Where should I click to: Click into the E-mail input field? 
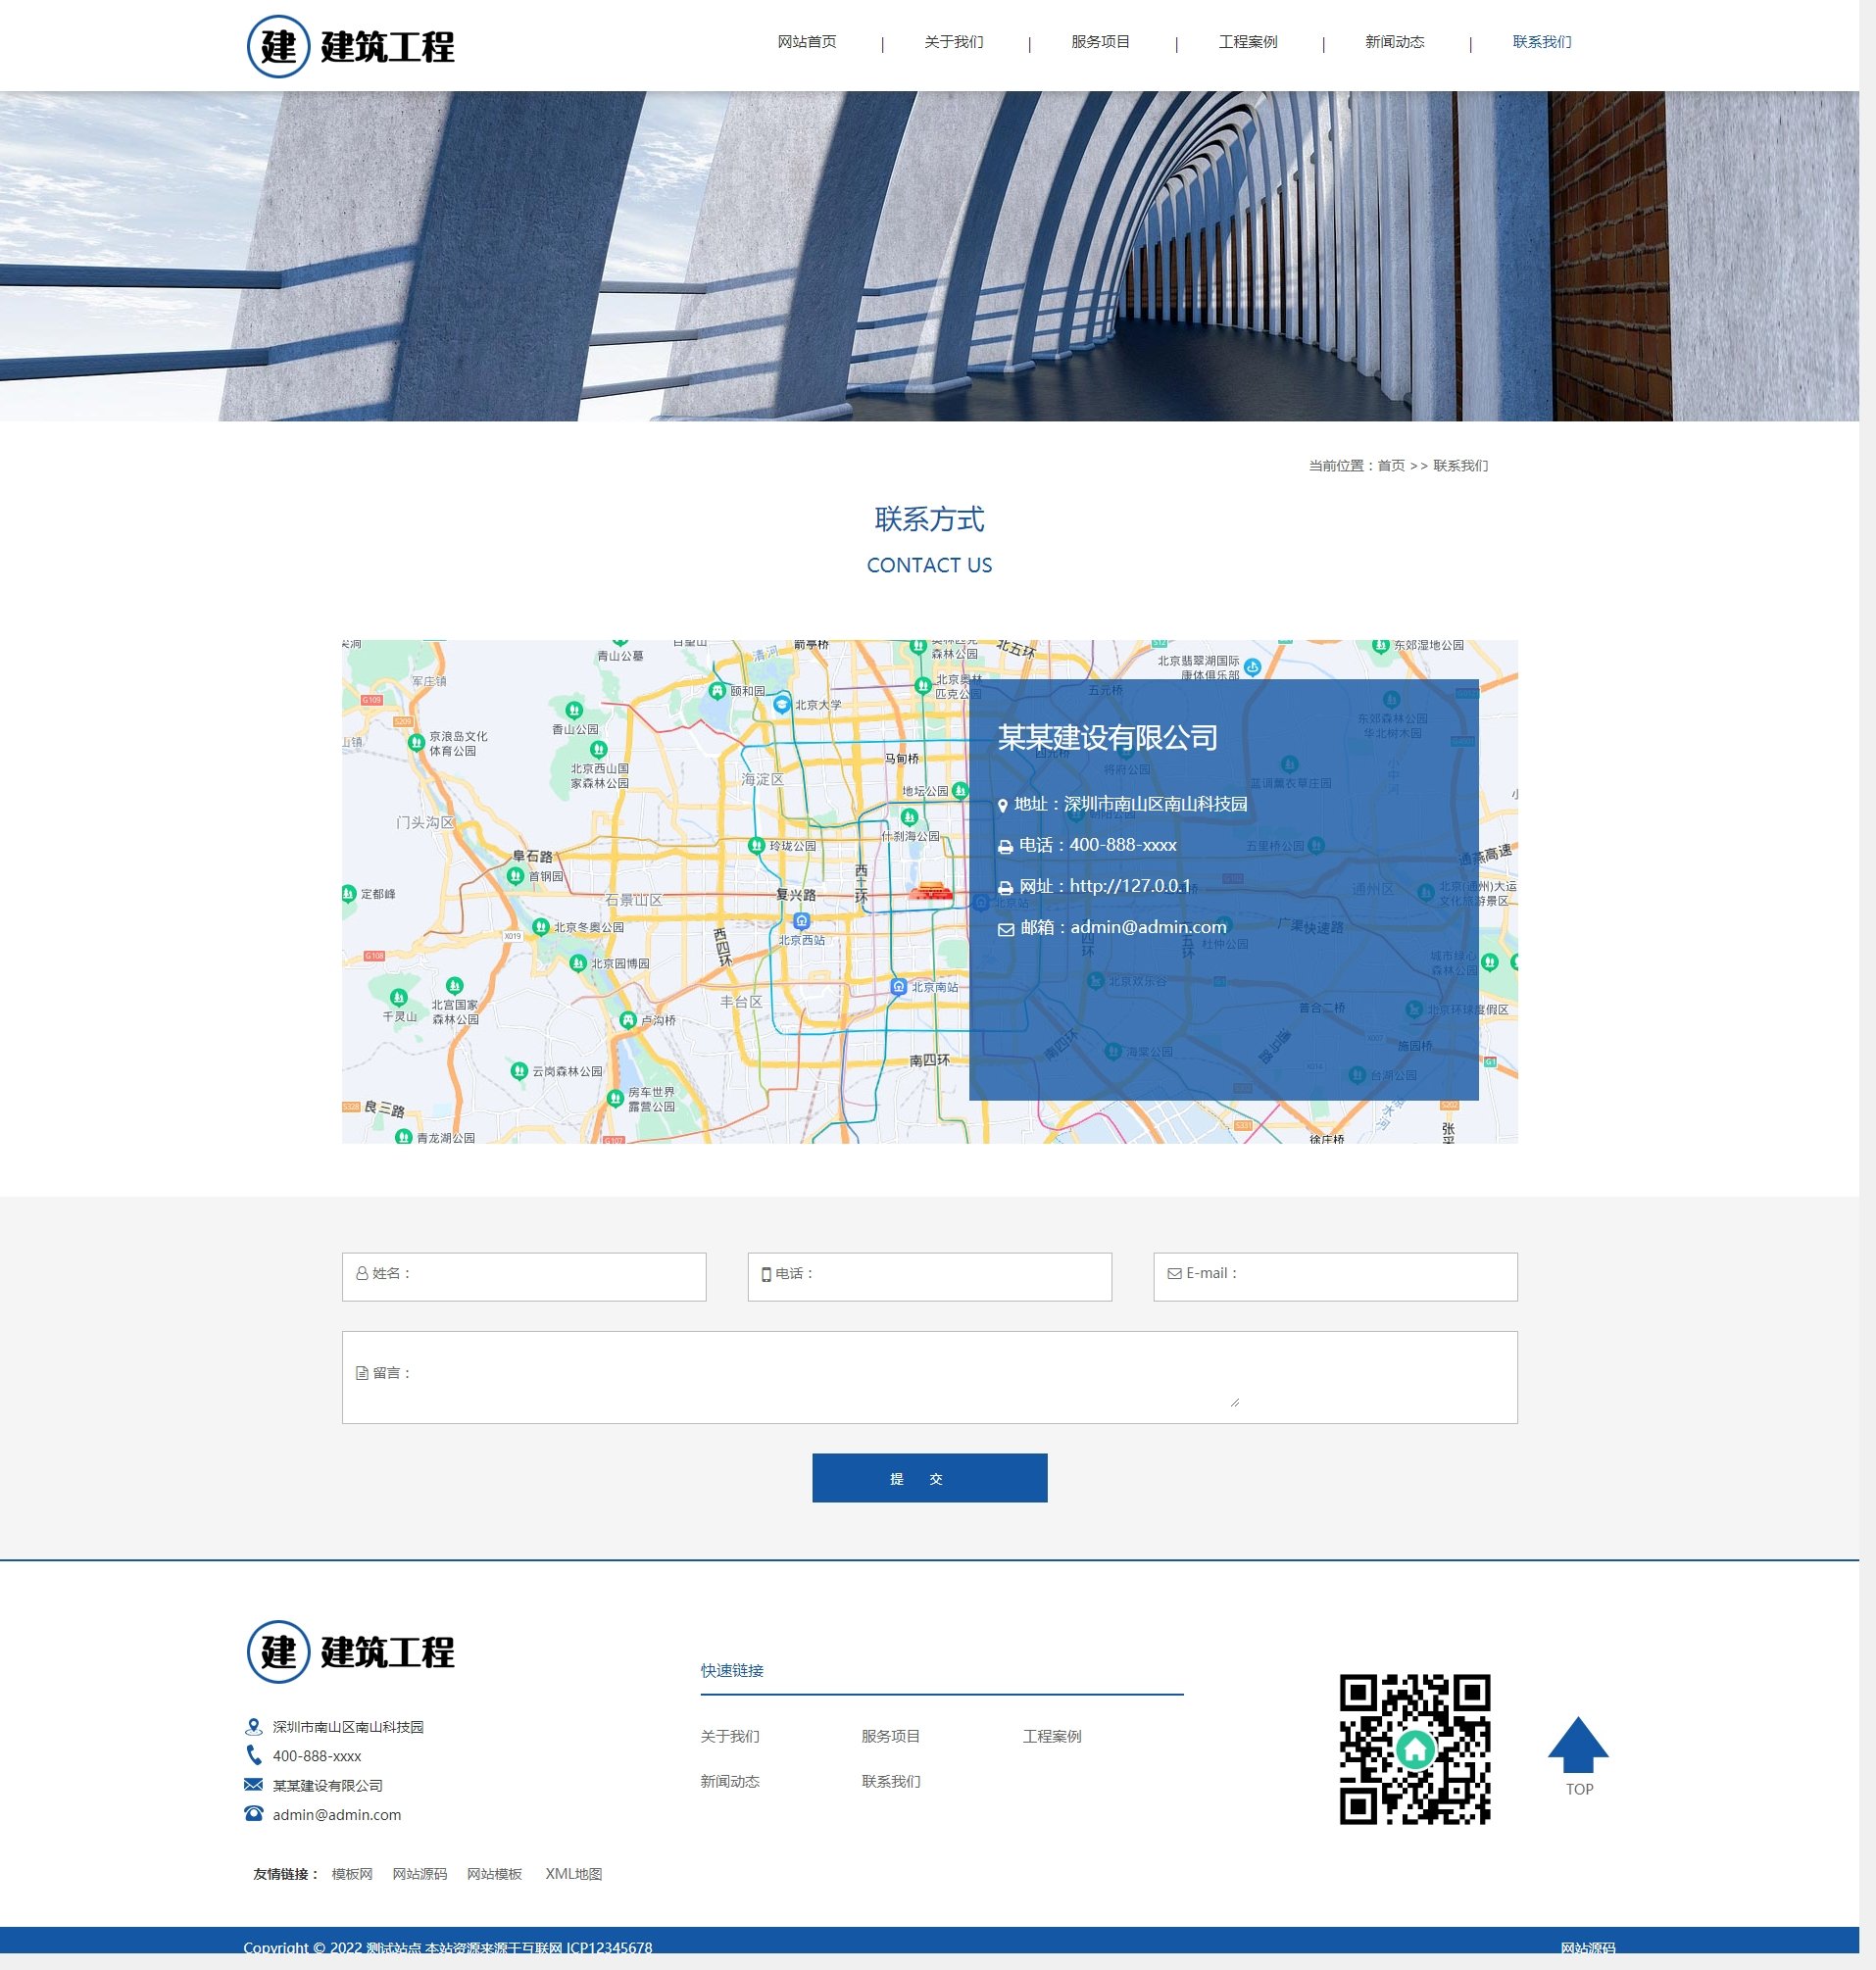click(1335, 1277)
